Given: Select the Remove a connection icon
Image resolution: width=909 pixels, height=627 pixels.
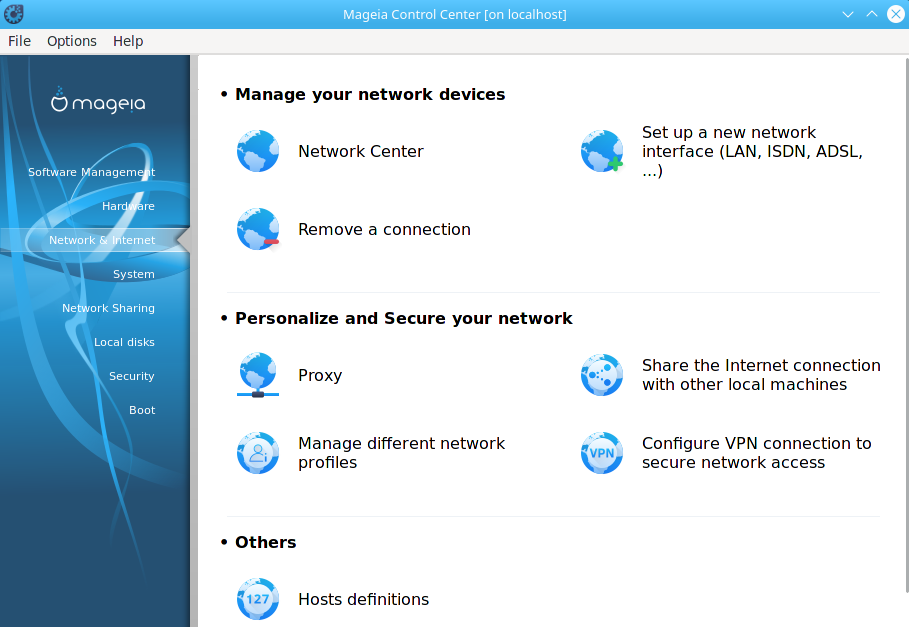Looking at the screenshot, I should pyautogui.click(x=257, y=228).
